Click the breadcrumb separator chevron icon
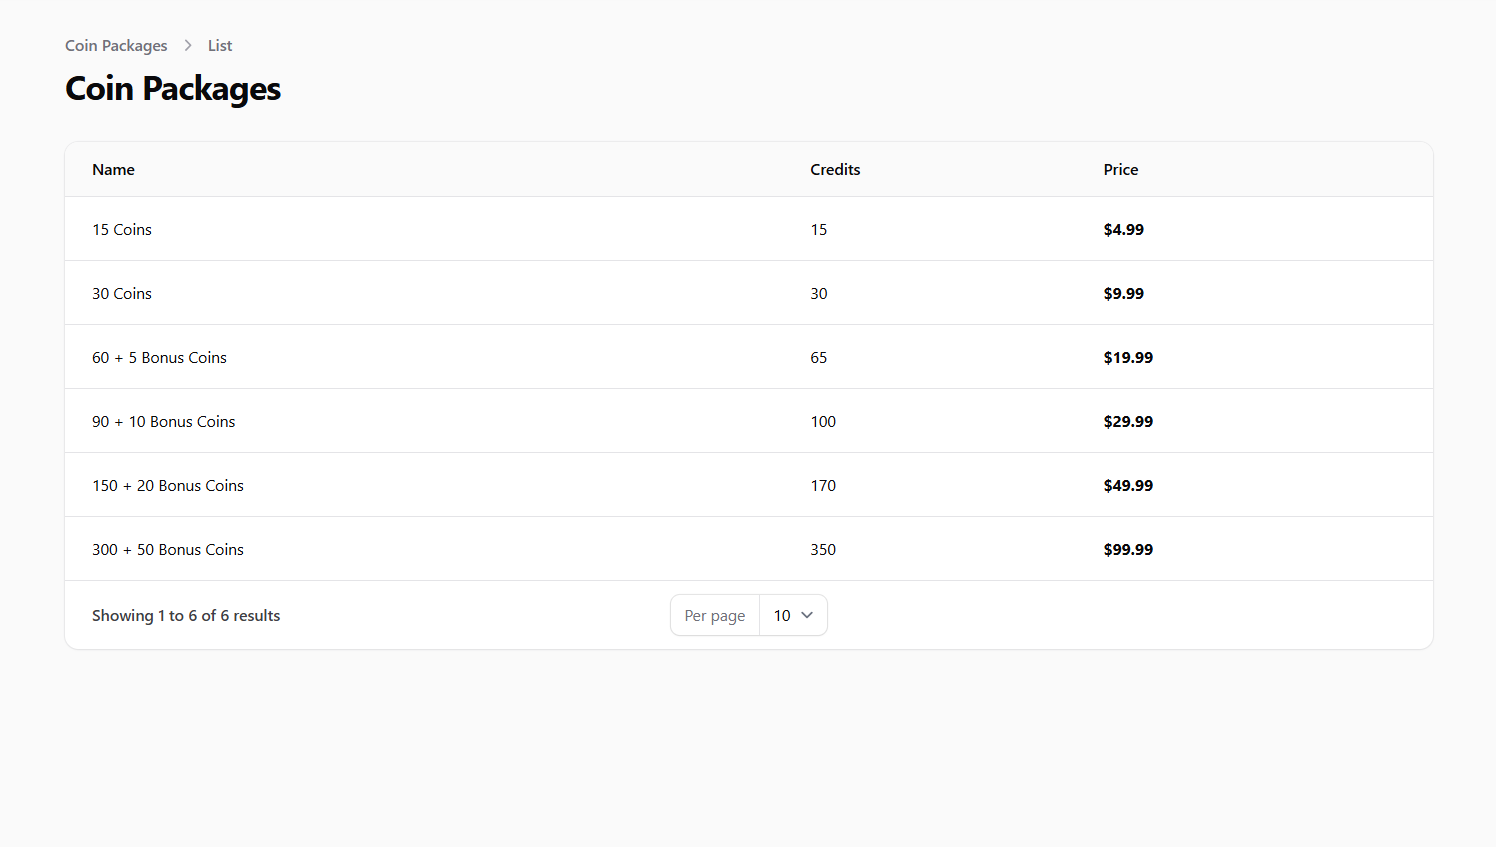This screenshot has width=1496, height=847. 187,45
